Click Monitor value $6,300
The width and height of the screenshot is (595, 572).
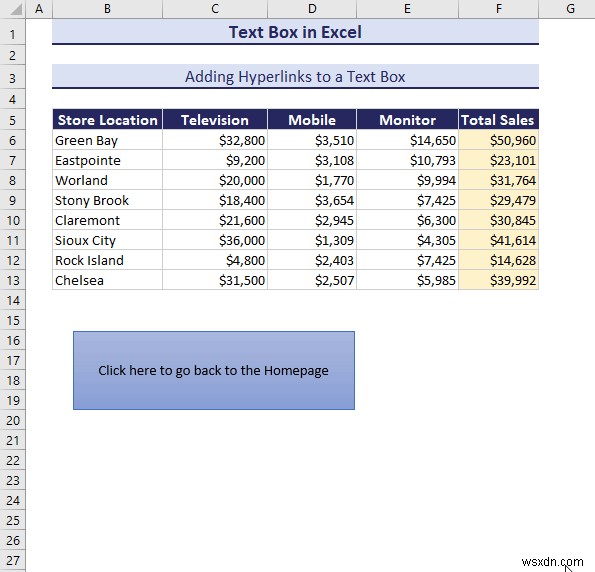pos(407,220)
